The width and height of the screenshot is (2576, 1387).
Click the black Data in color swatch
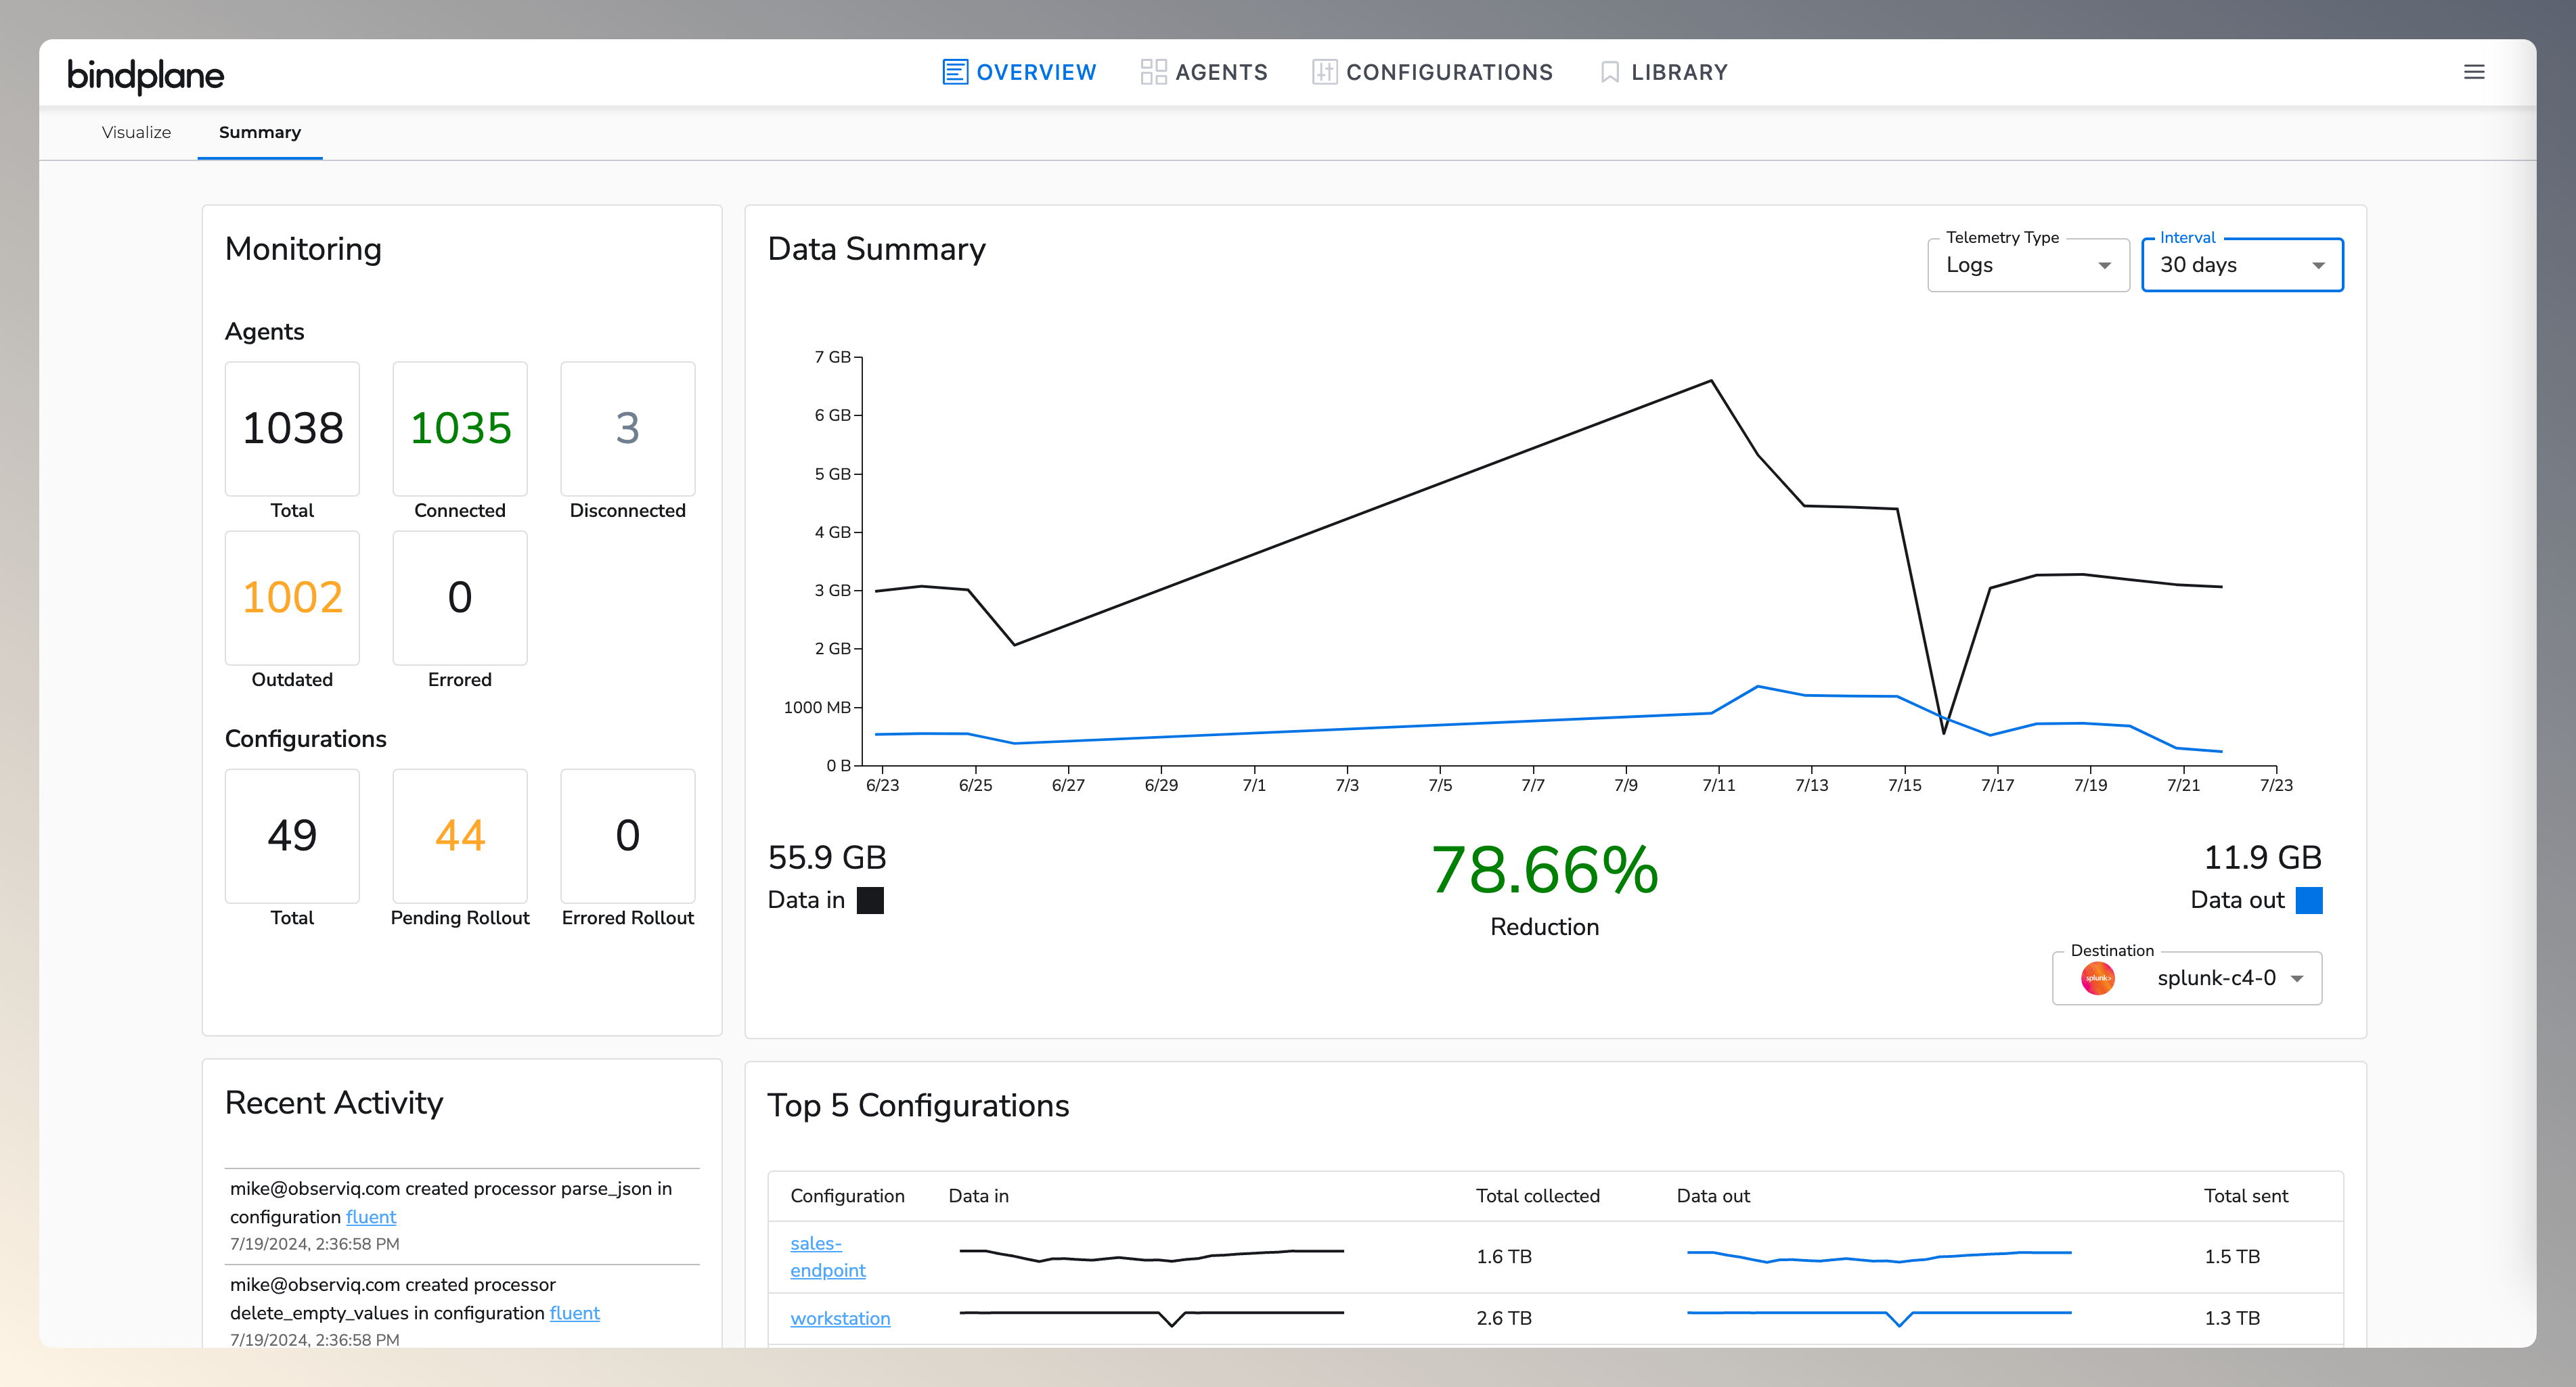[870, 900]
